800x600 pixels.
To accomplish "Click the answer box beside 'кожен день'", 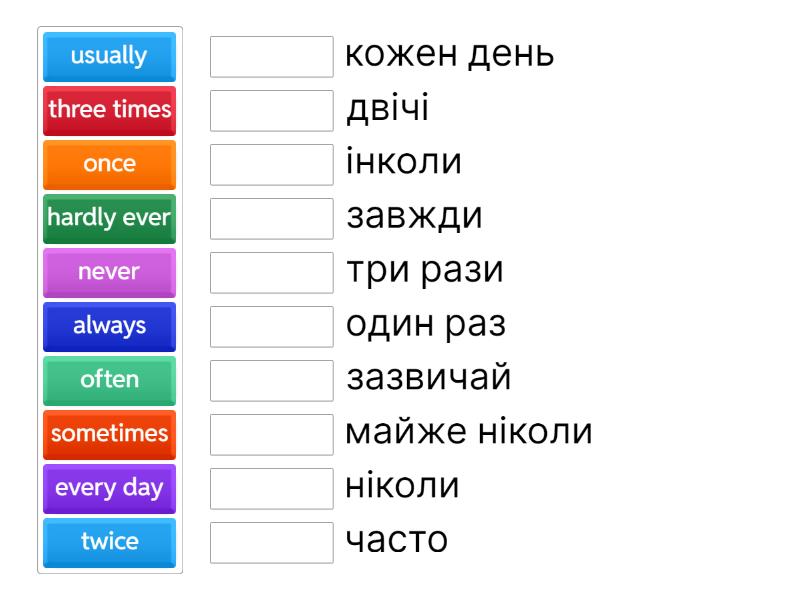I will click(271, 57).
